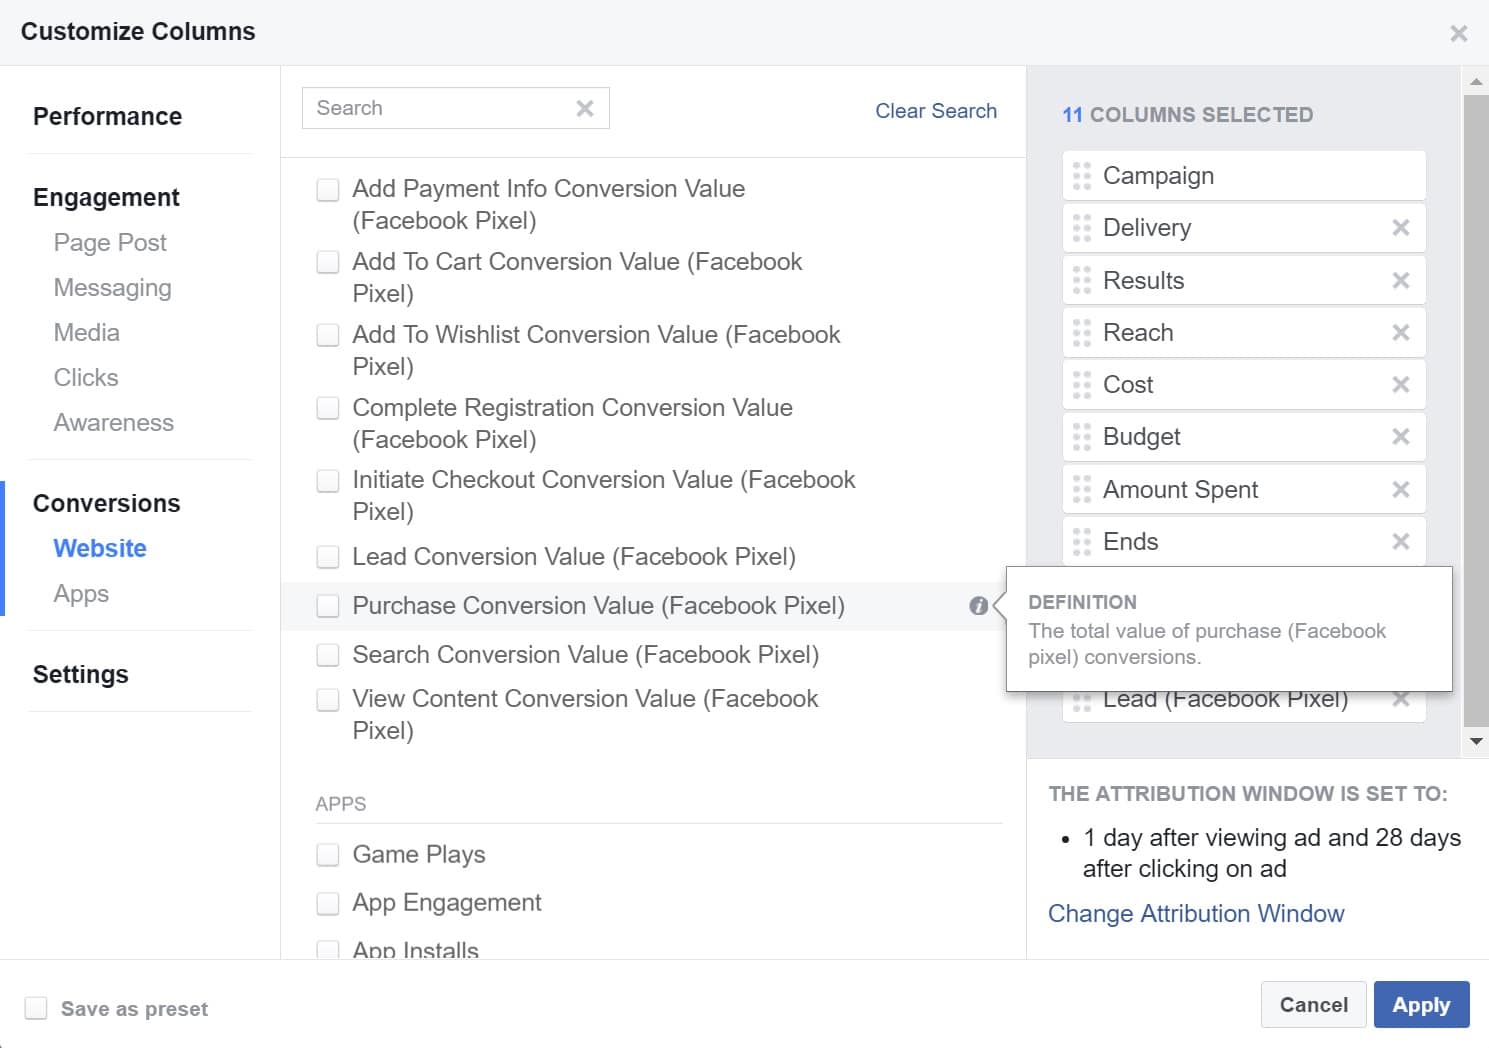Check the Add To Cart Conversion Value checkbox
Image resolution: width=1489 pixels, height=1048 pixels.
pos(327,261)
